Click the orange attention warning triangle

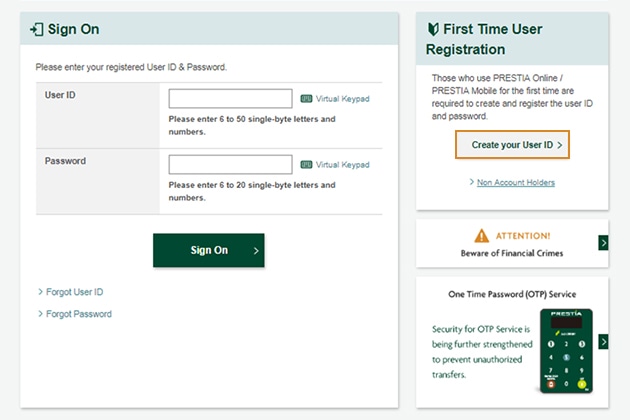[481, 236]
